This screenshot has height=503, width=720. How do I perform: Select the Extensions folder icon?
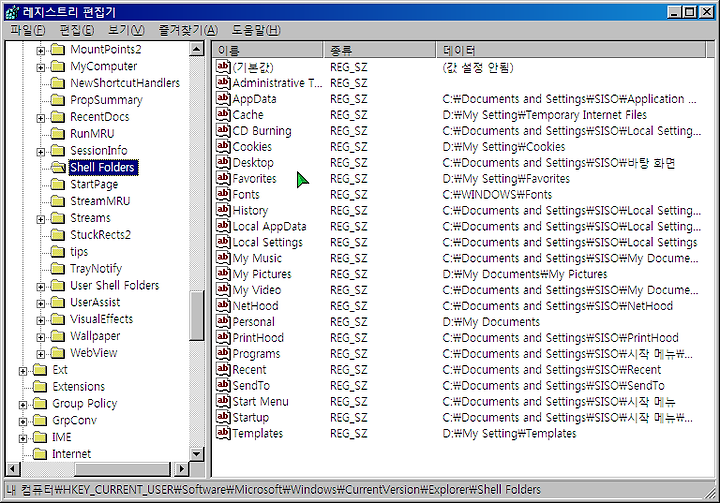(40, 386)
